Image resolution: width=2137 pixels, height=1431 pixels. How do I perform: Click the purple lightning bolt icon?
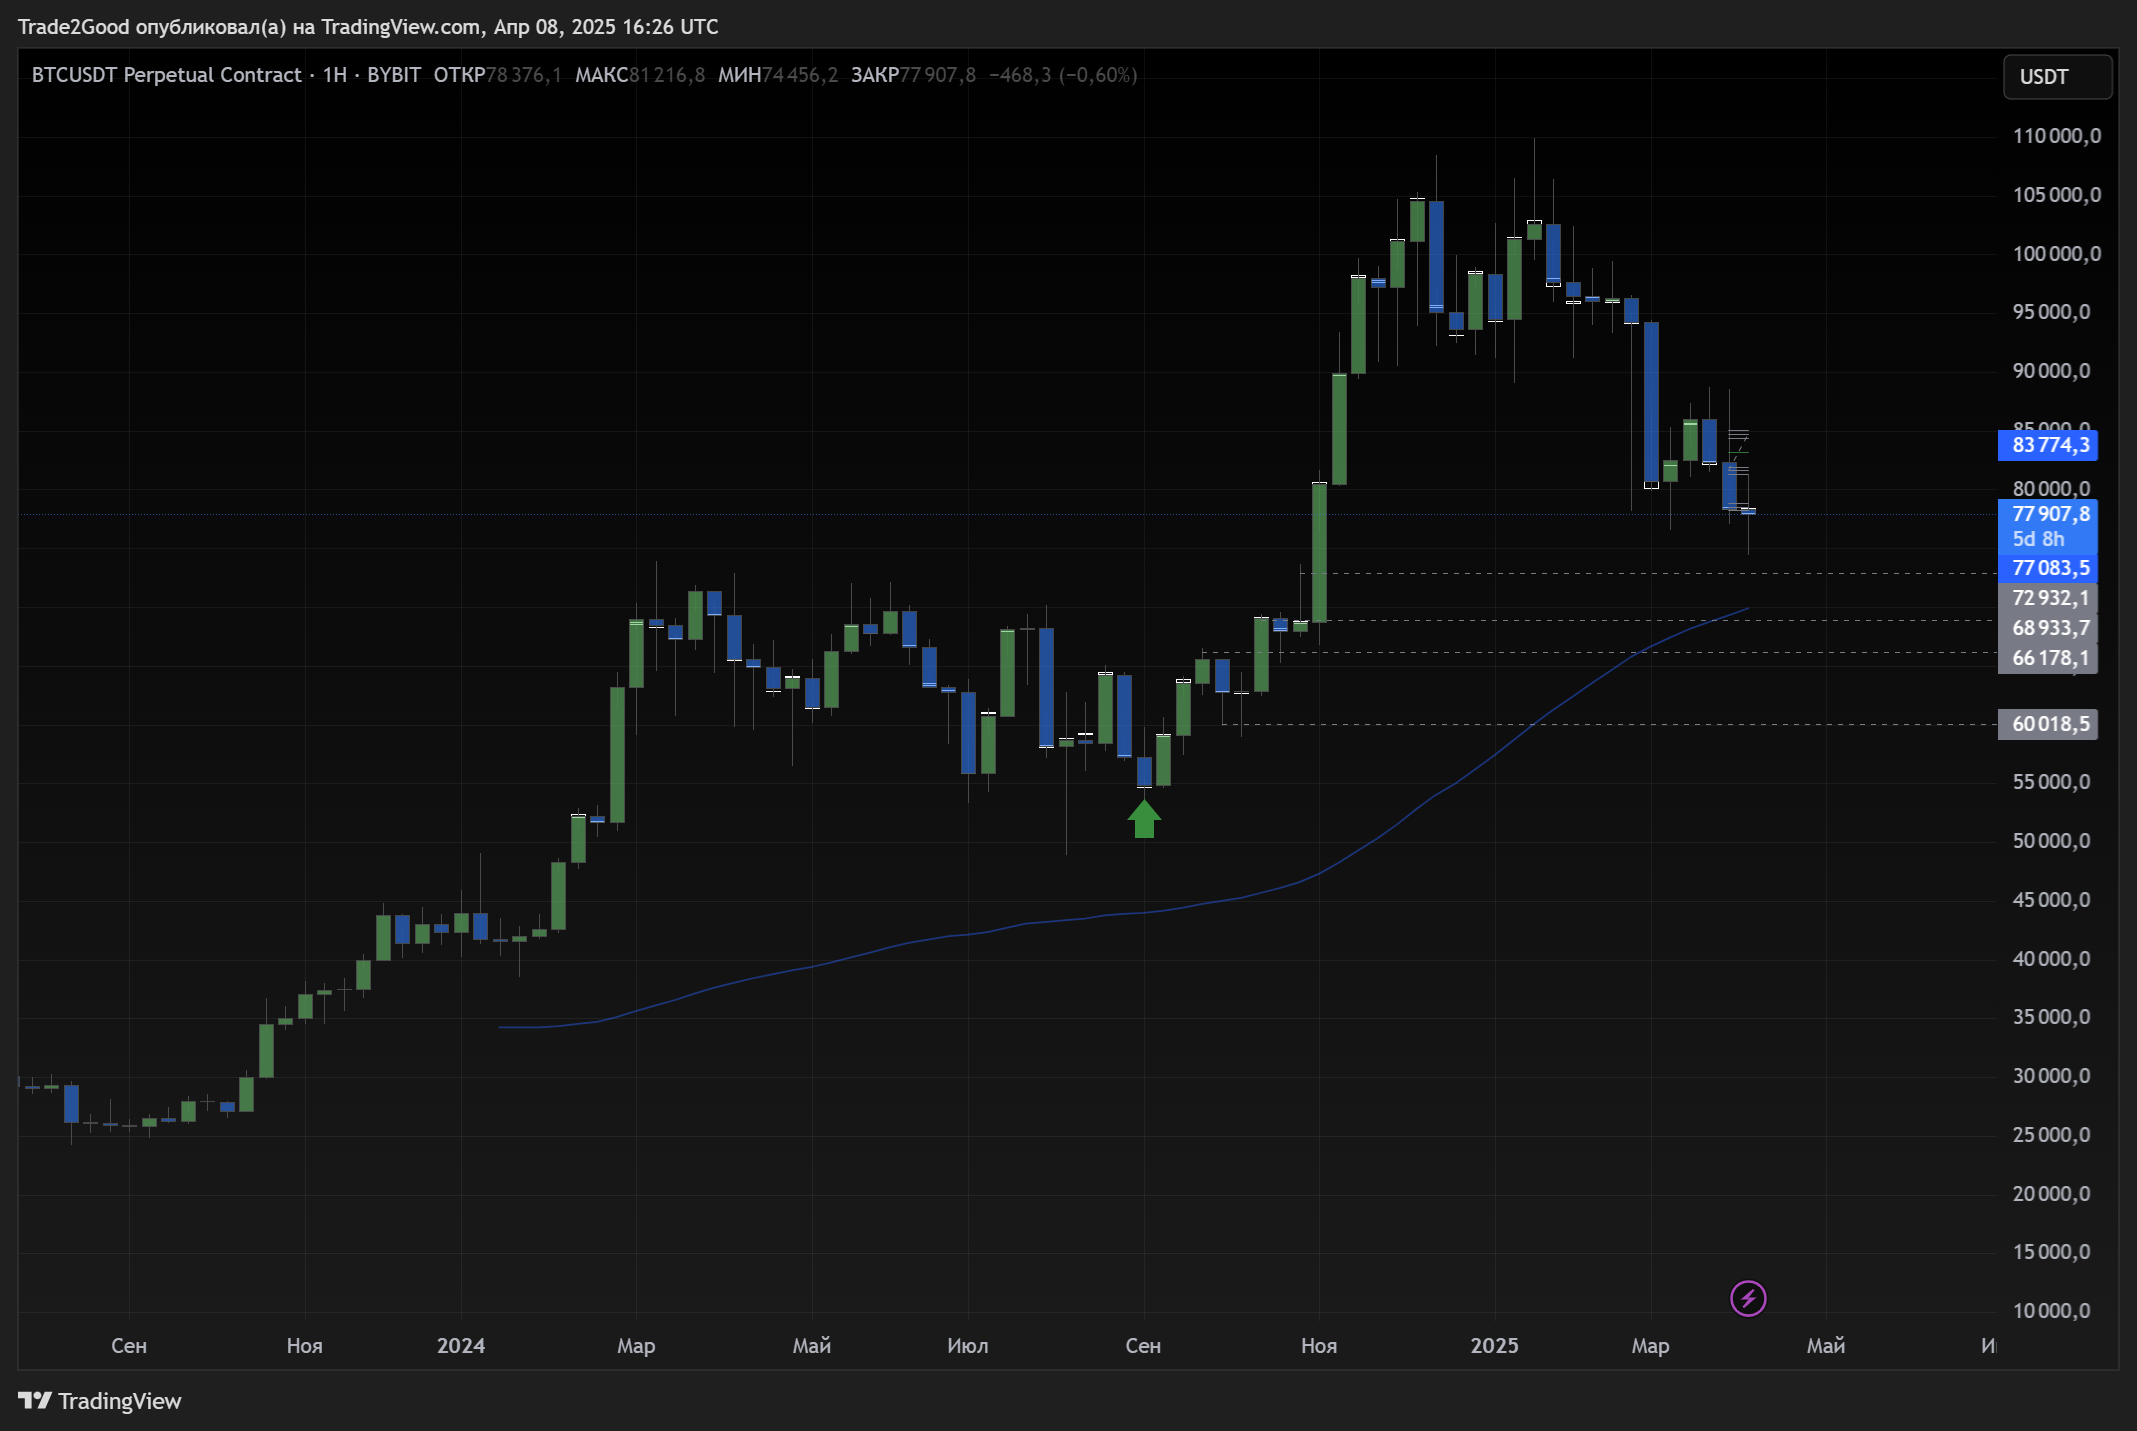click(1748, 1298)
